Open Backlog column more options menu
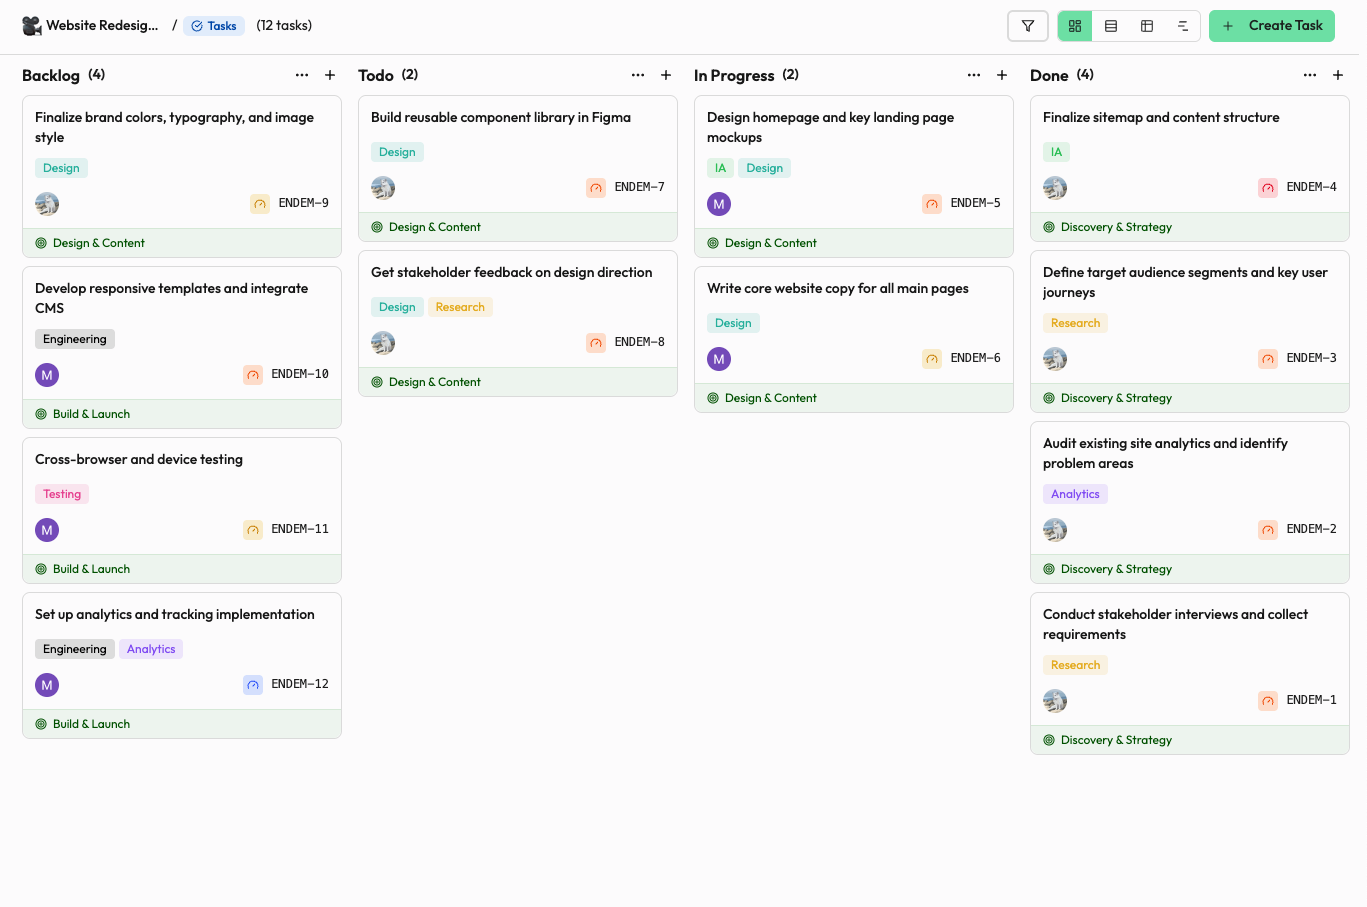Image resolution: width=1367 pixels, height=907 pixels. click(302, 75)
